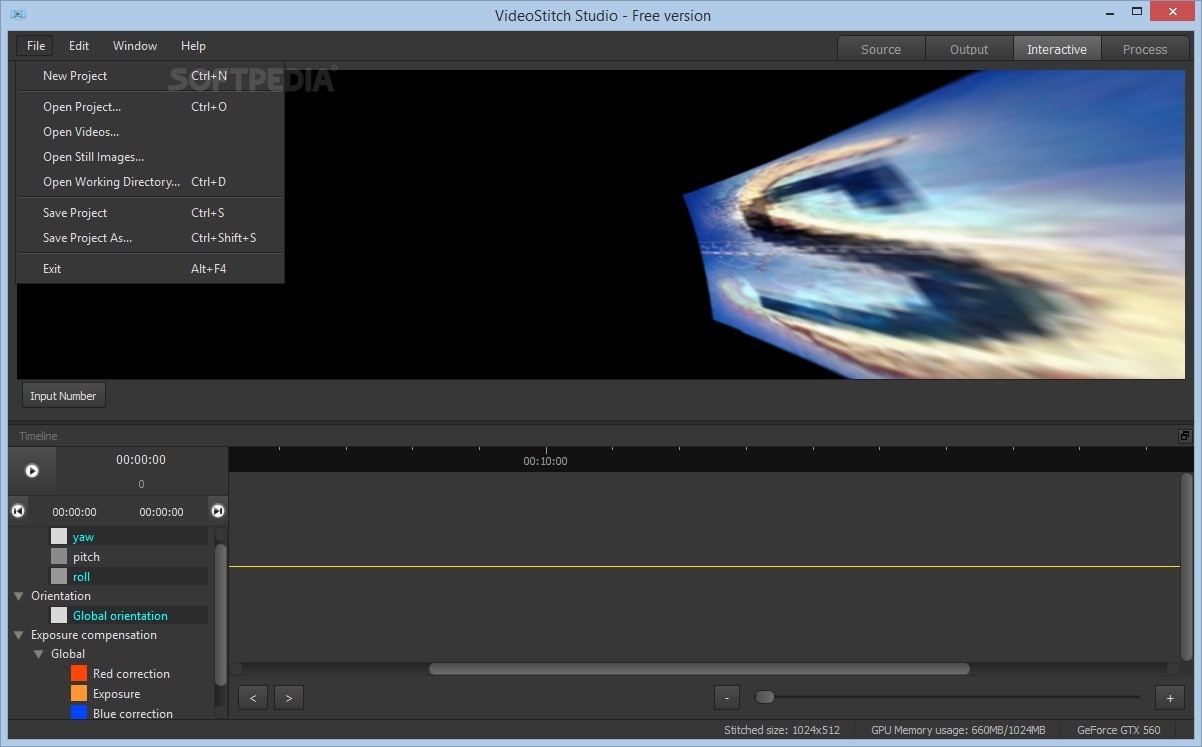The image size is (1202, 747).
Task: Click the GPU Memory usage status text
Action: 958,730
